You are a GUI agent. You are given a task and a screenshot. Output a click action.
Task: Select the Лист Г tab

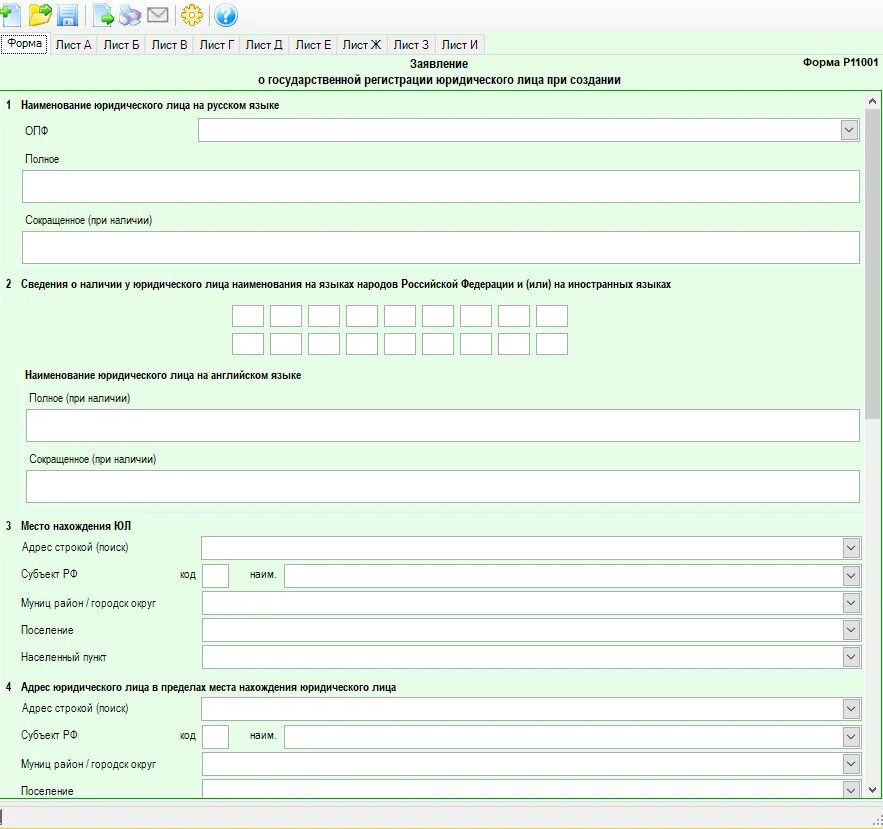point(217,44)
